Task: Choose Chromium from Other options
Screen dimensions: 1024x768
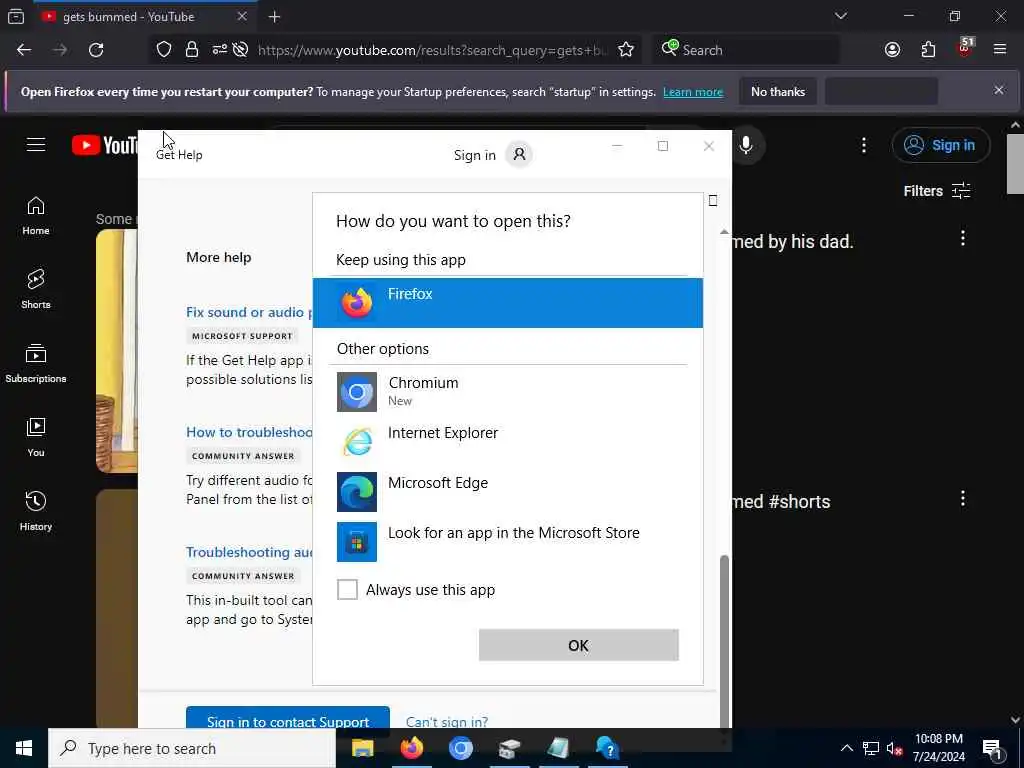Action: [x=507, y=391]
